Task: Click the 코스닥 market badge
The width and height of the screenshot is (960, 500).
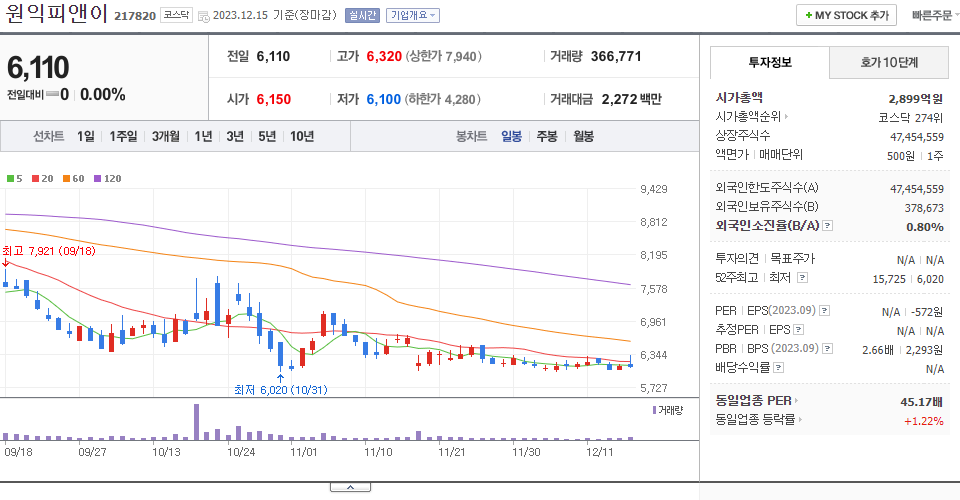Action: pos(176,15)
